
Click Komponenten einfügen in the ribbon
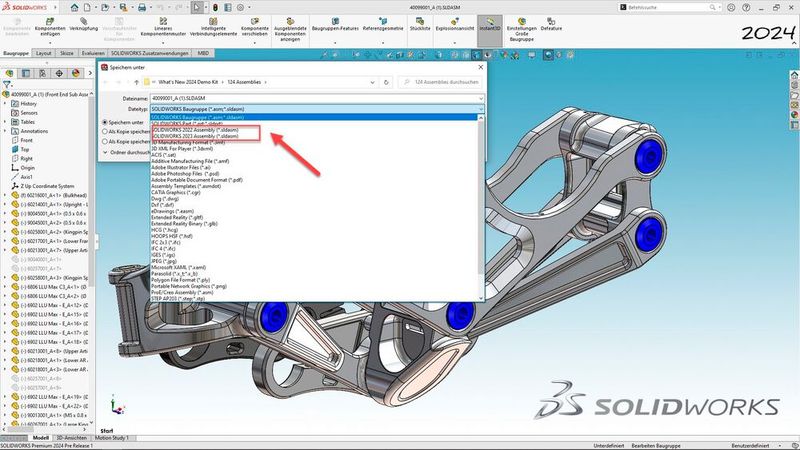tap(50, 27)
